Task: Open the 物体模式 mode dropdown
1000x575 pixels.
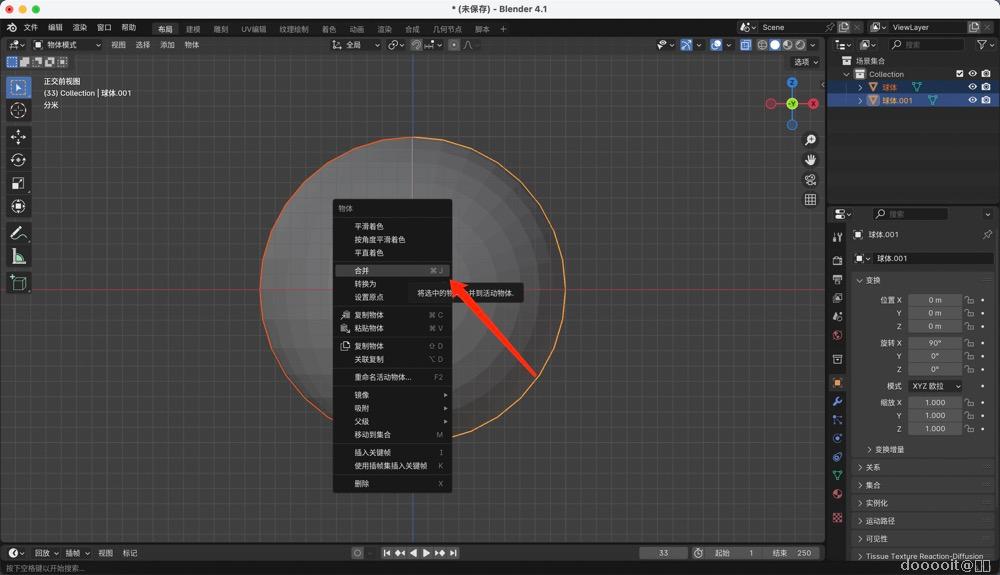Action: pos(68,45)
